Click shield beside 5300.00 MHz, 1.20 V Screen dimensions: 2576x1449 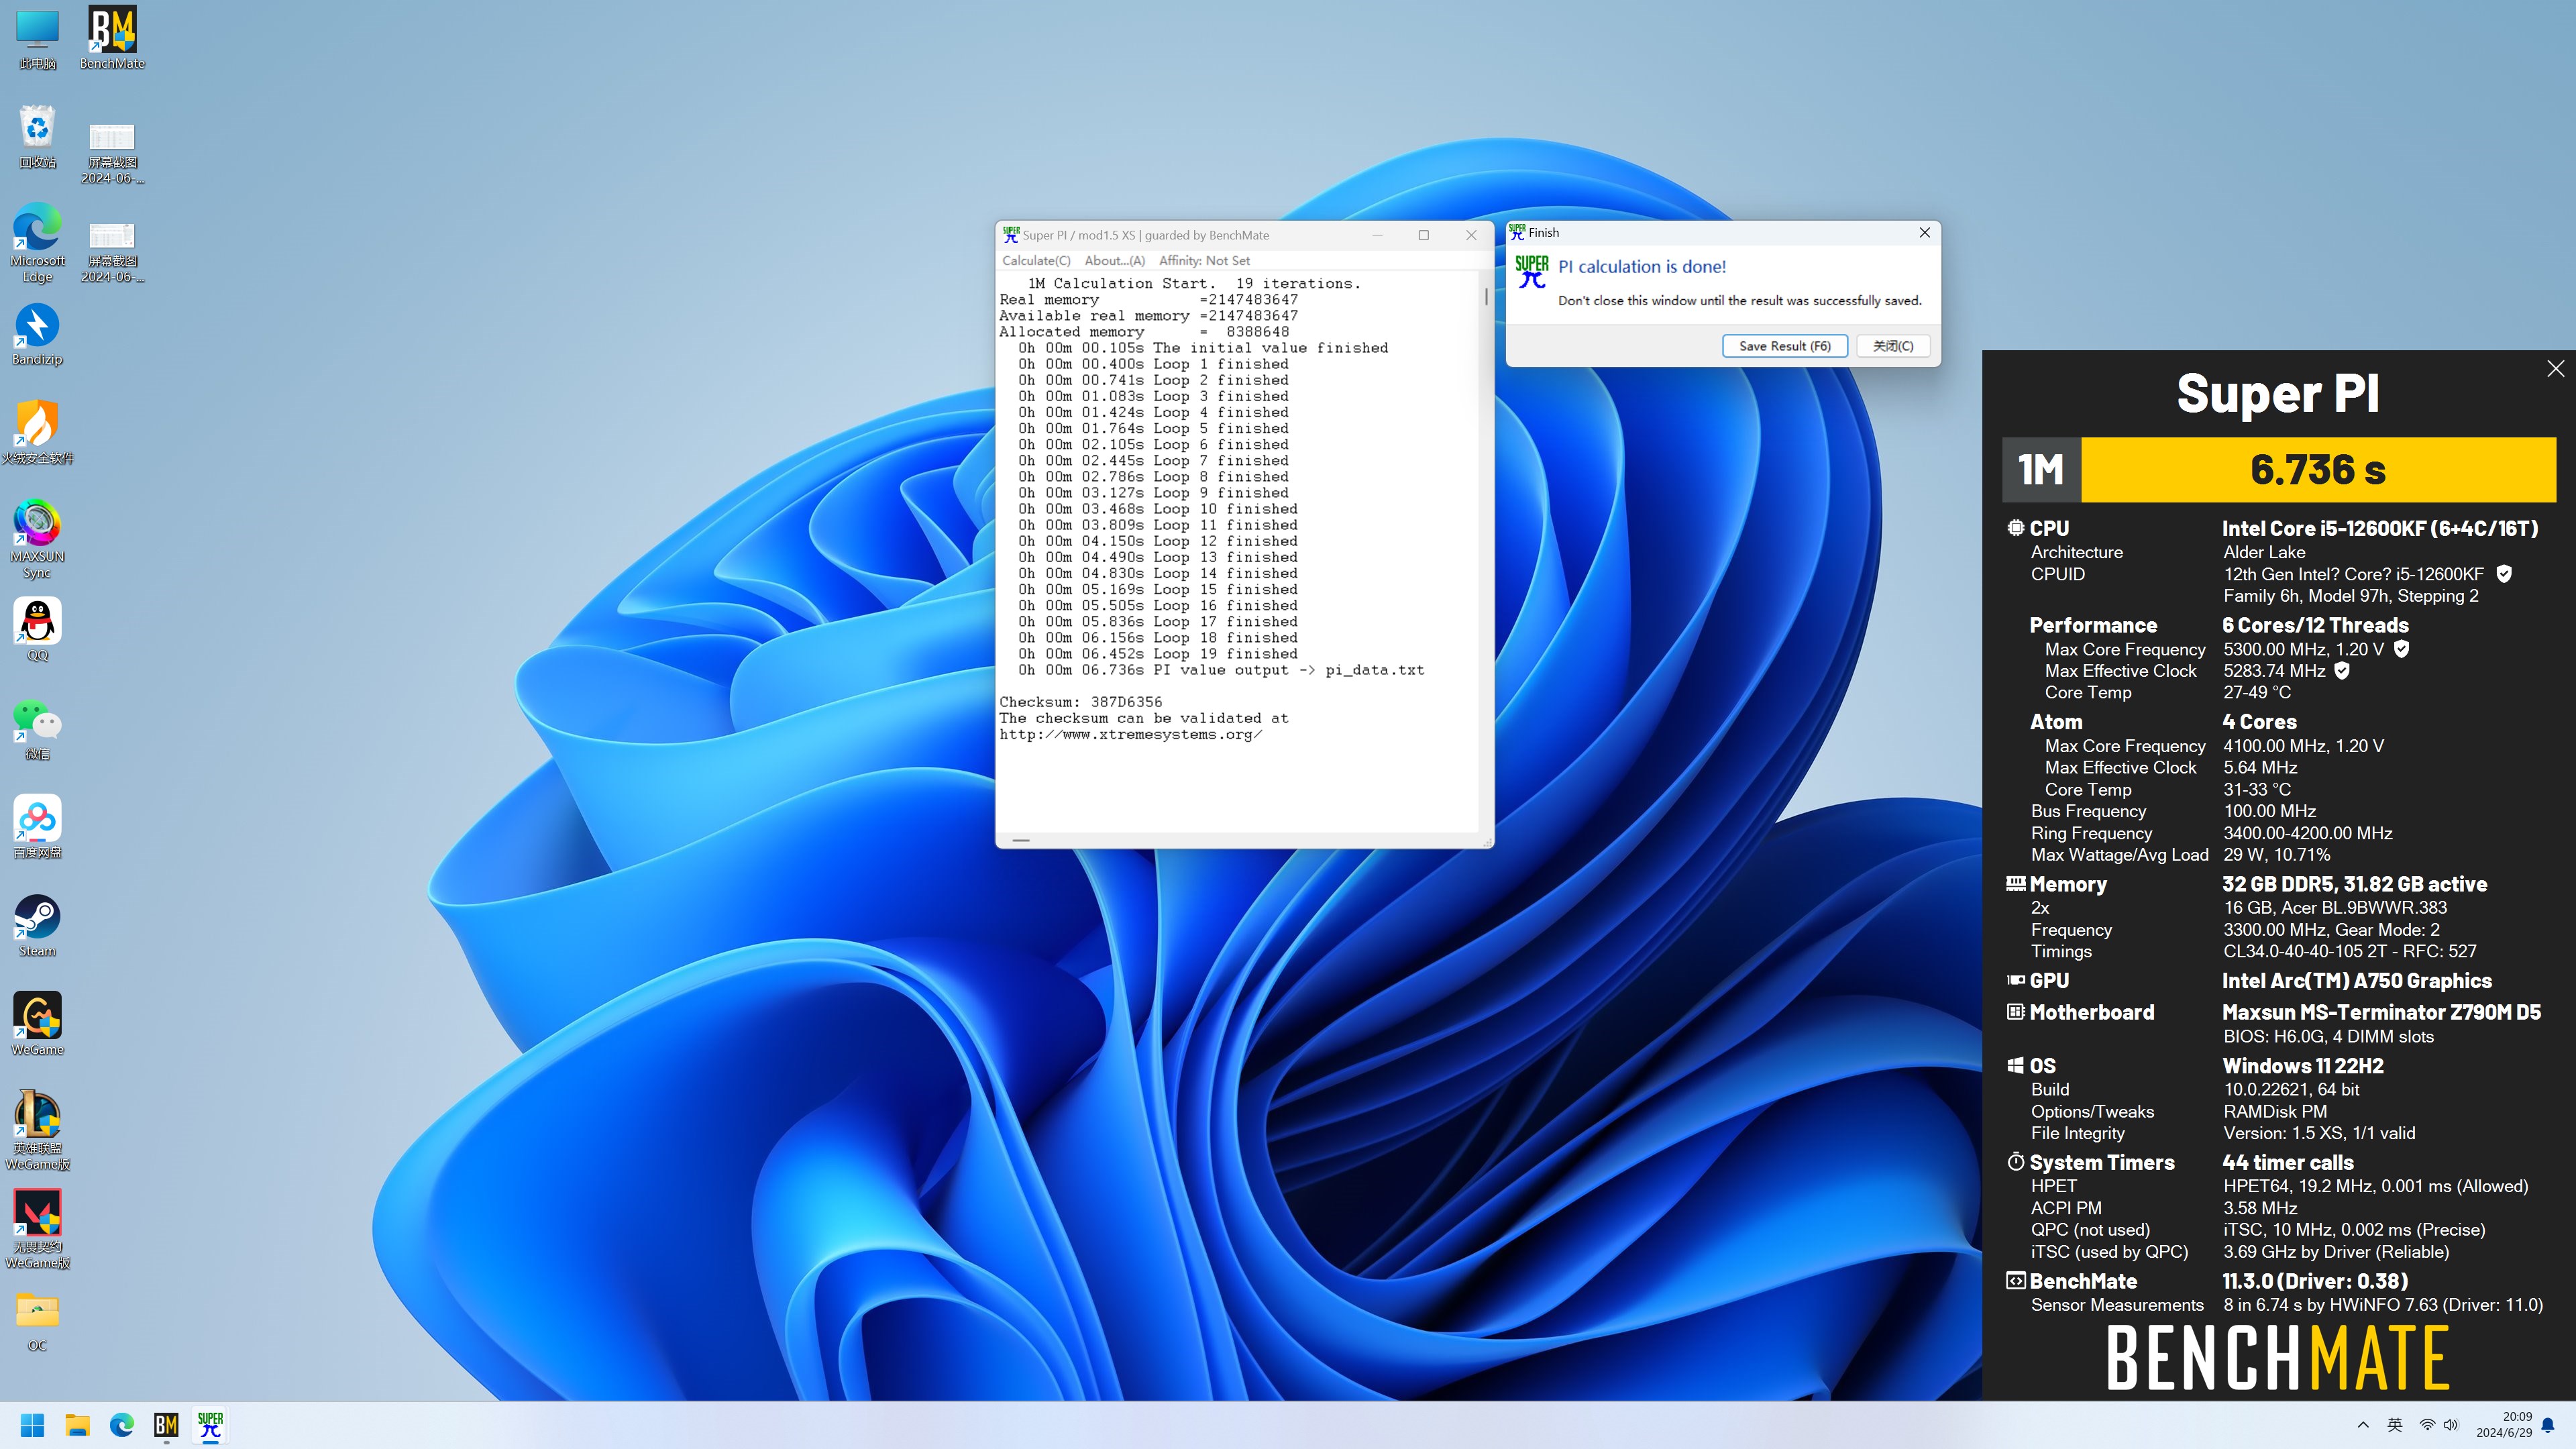pyautogui.click(x=2402, y=649)
